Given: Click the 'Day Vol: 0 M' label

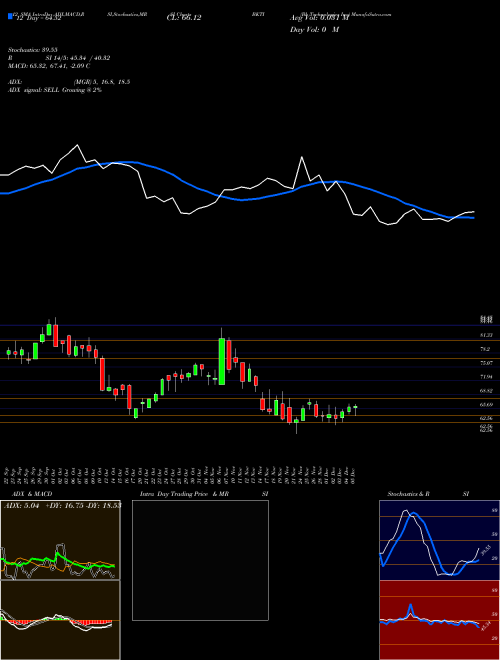Looking at the screenshot, I should click(314, 30).
